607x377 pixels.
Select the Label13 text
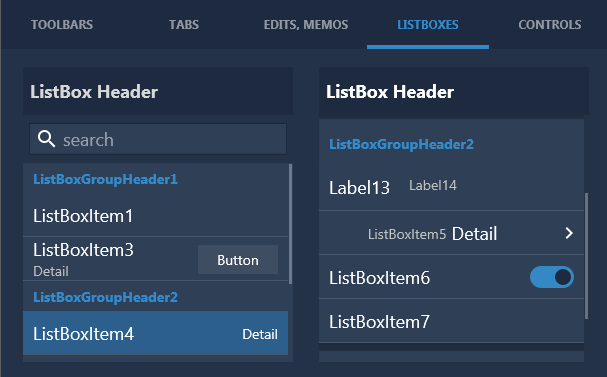pyautogui.click(x=359, y=188)
